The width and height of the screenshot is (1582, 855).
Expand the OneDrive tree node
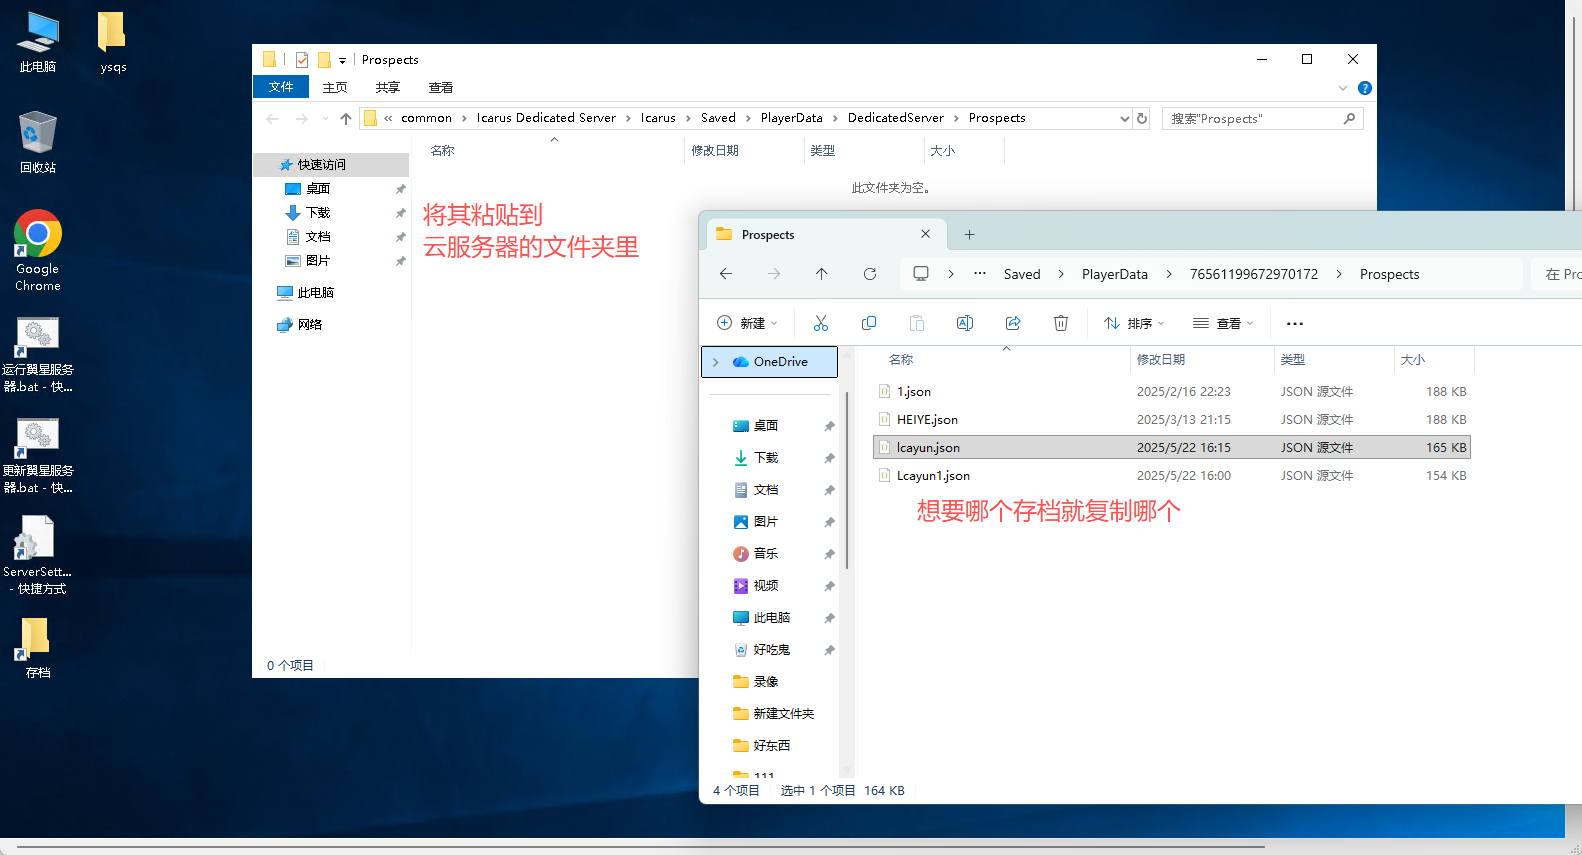click(x=716, y=362)
